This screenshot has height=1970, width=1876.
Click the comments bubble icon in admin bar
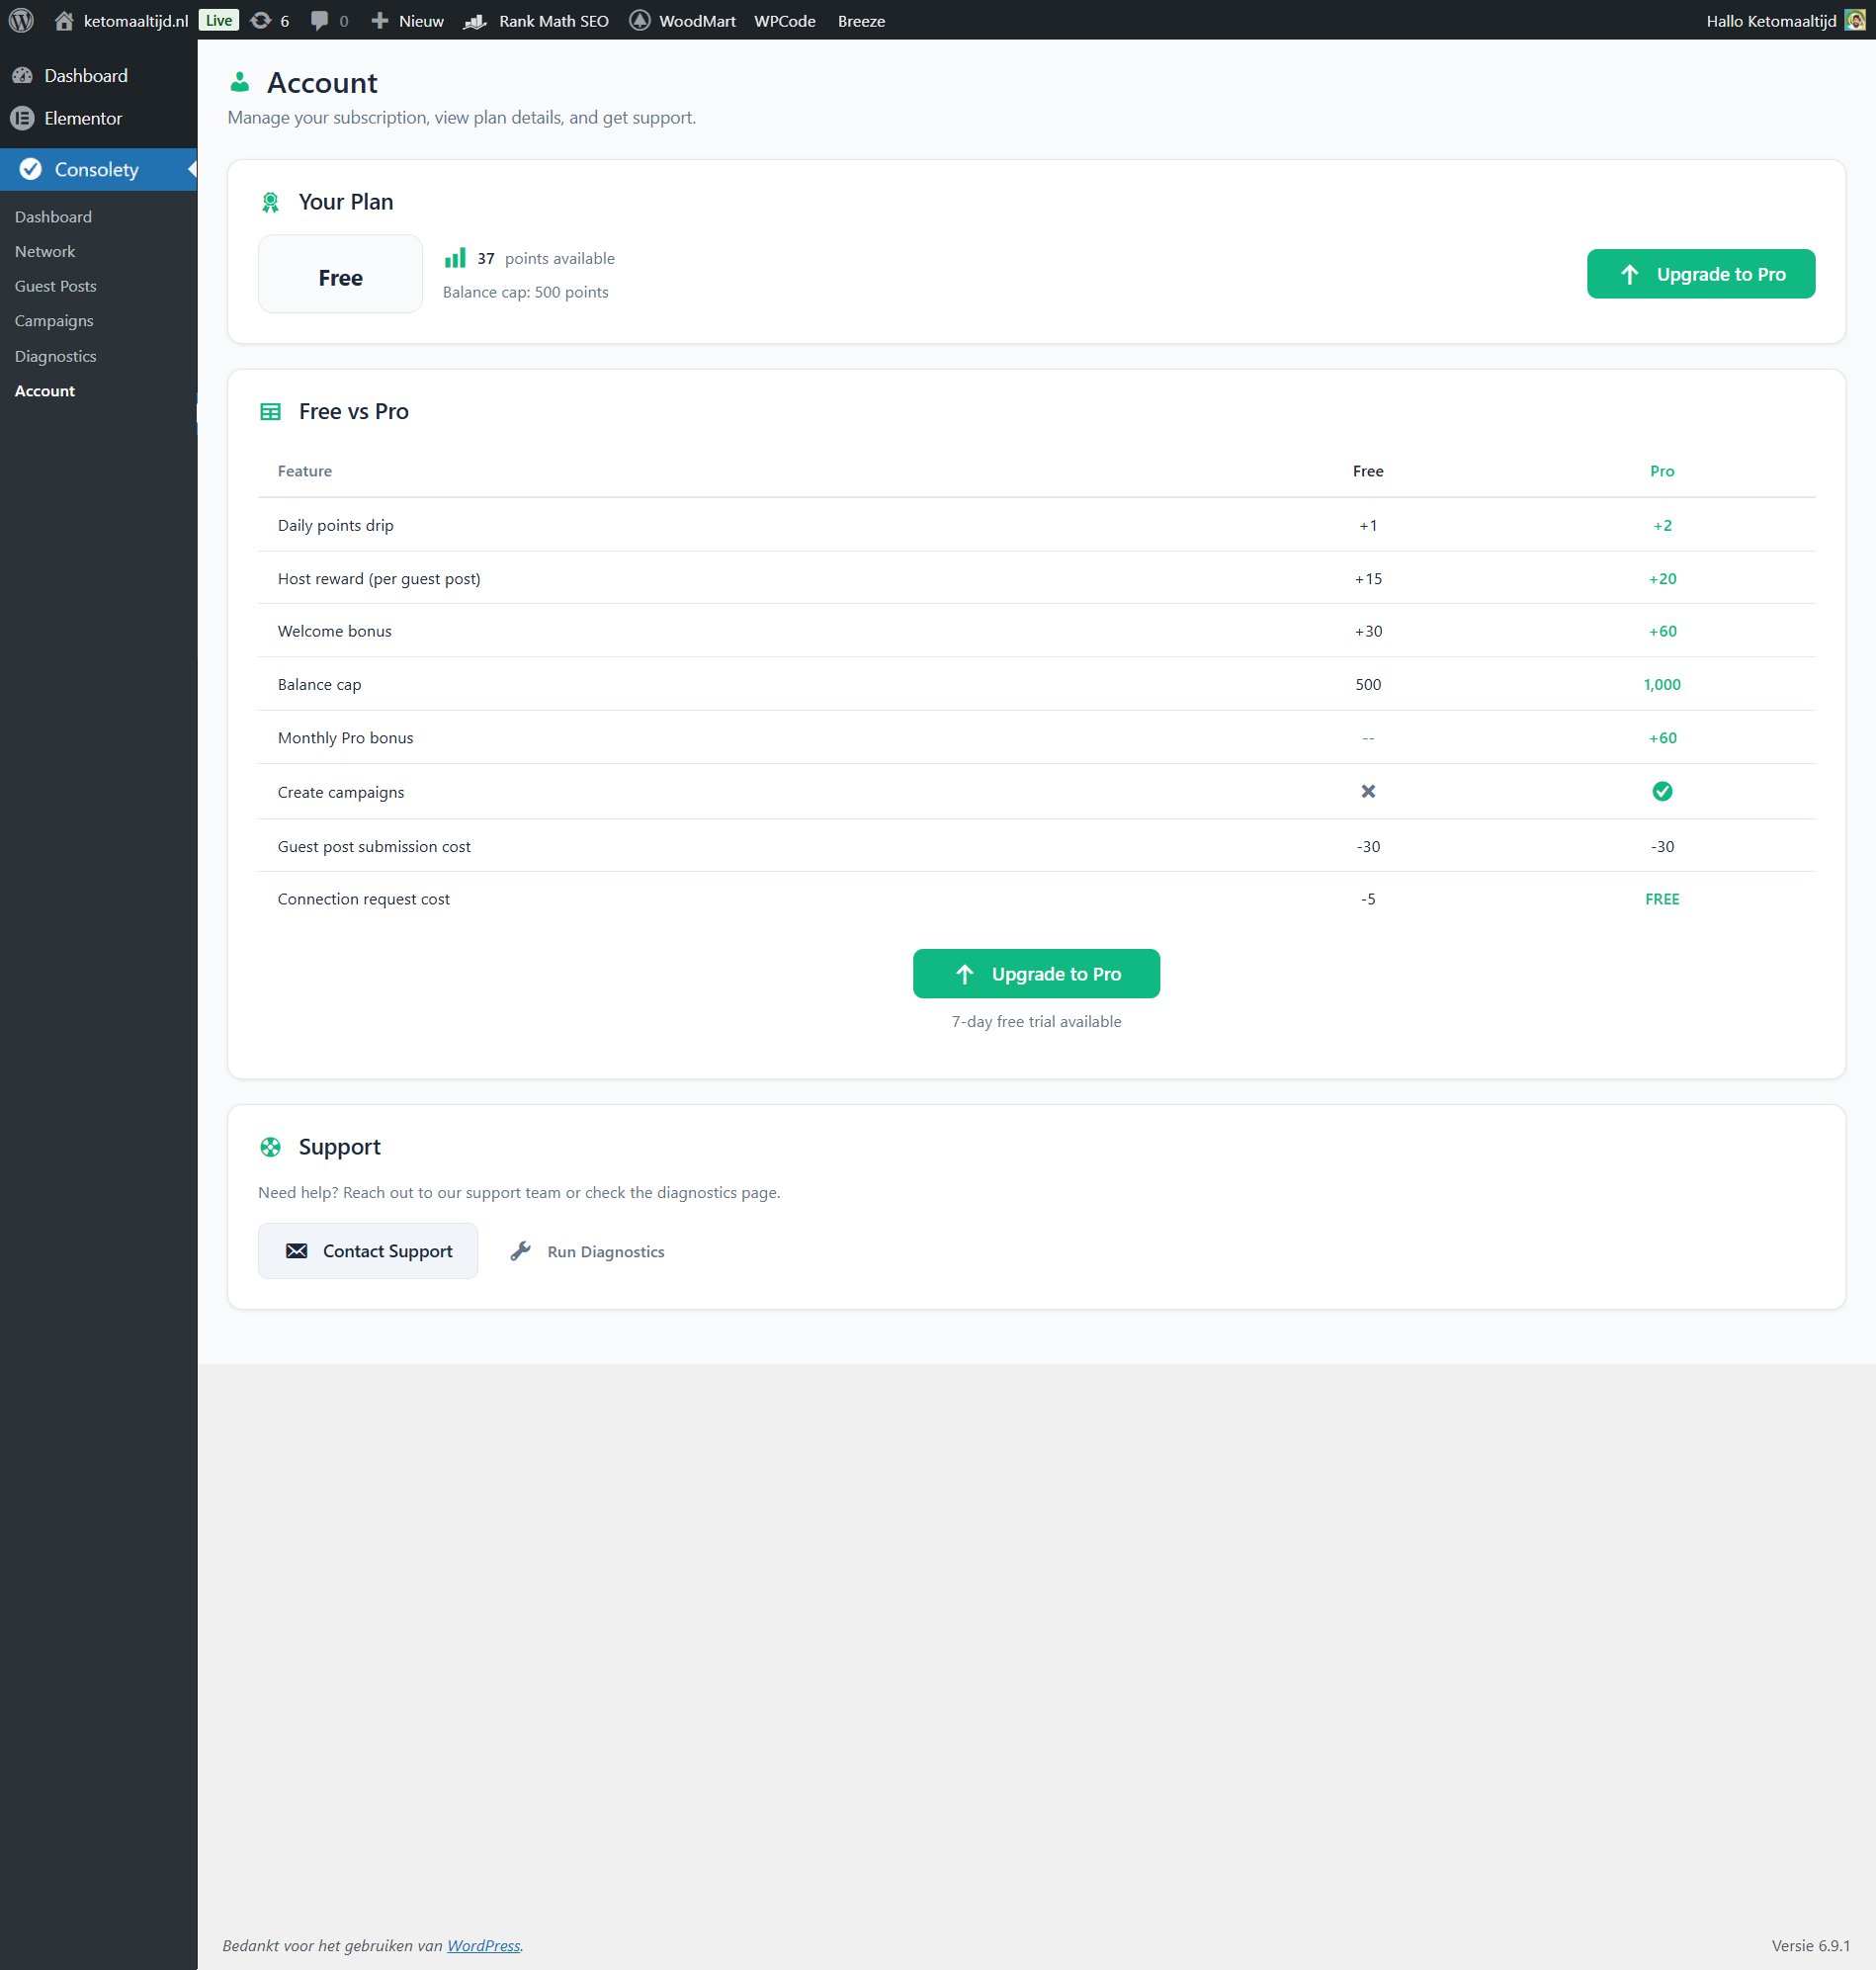tap(320, 20)
